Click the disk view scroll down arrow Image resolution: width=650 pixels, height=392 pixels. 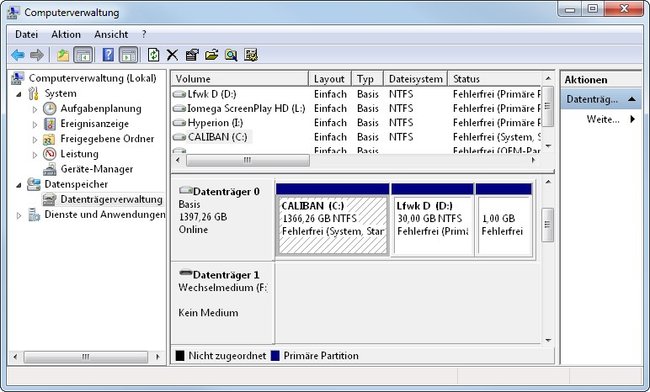tap(548, 340)
